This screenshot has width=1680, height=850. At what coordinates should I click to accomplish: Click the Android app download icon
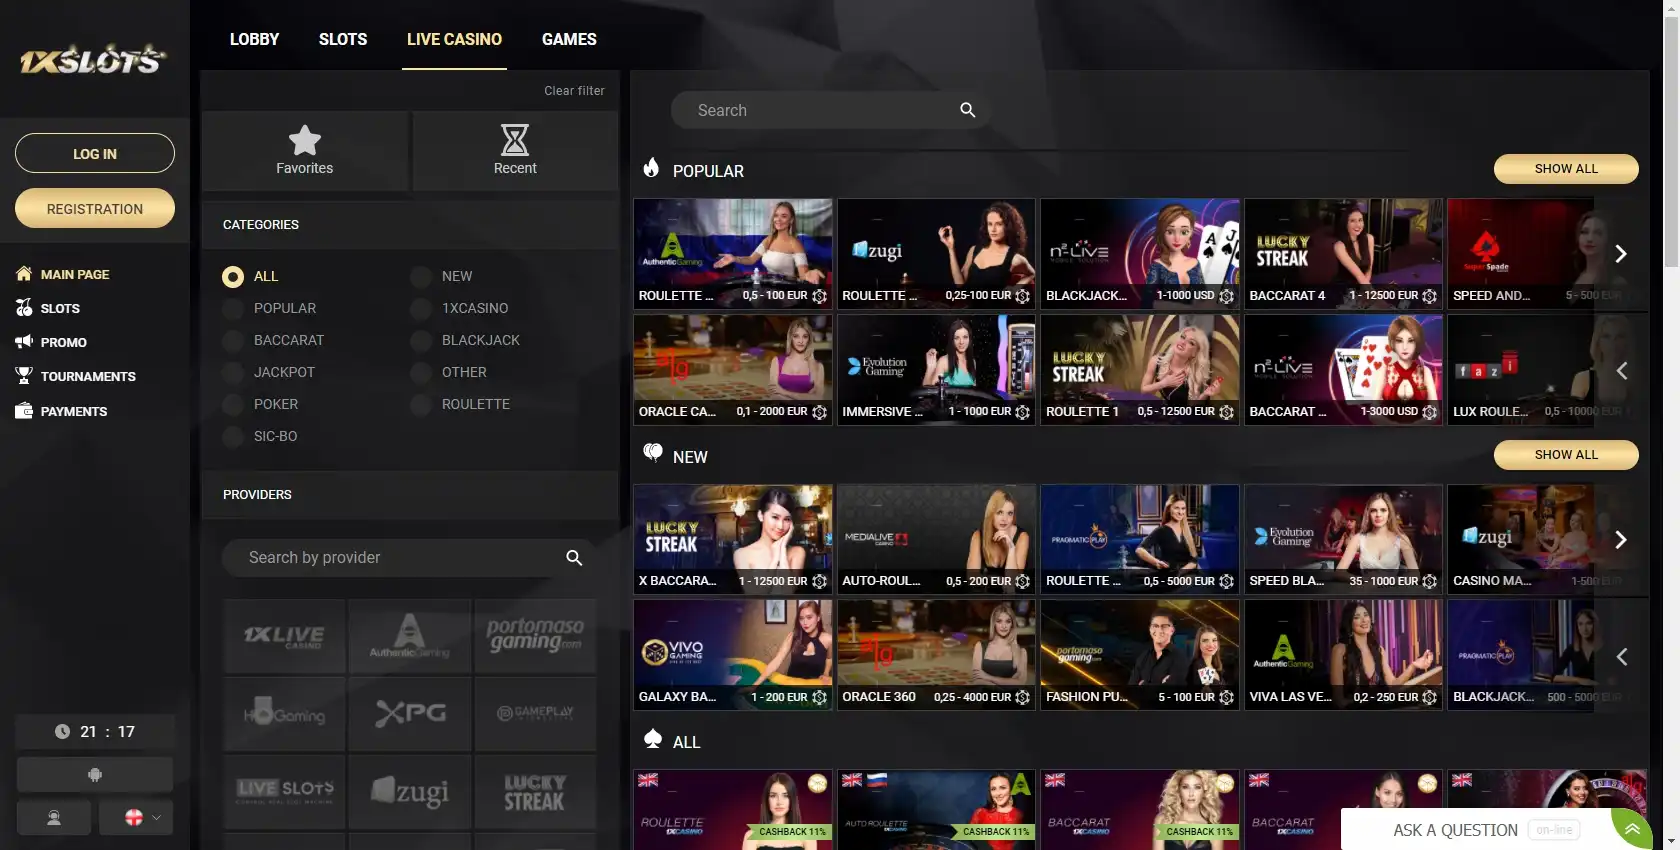[95, 775]
